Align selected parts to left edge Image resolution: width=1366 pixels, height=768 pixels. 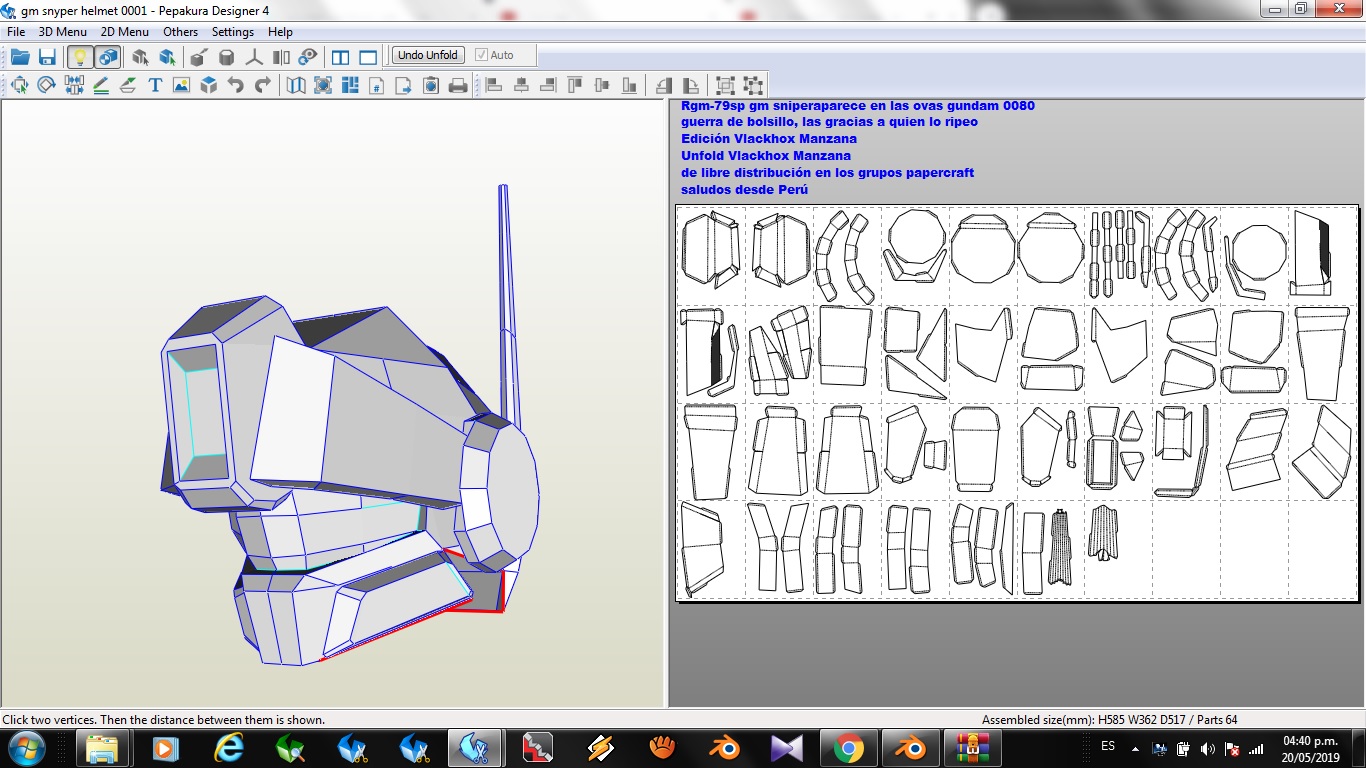(x=493, y=85)
